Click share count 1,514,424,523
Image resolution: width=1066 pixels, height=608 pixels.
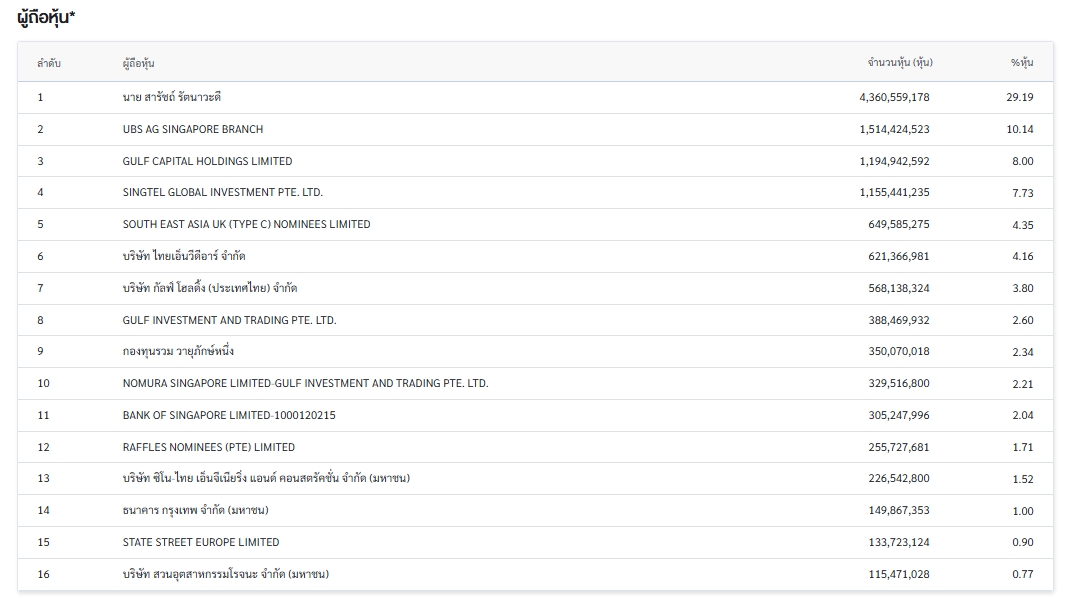tap(895, 129)
